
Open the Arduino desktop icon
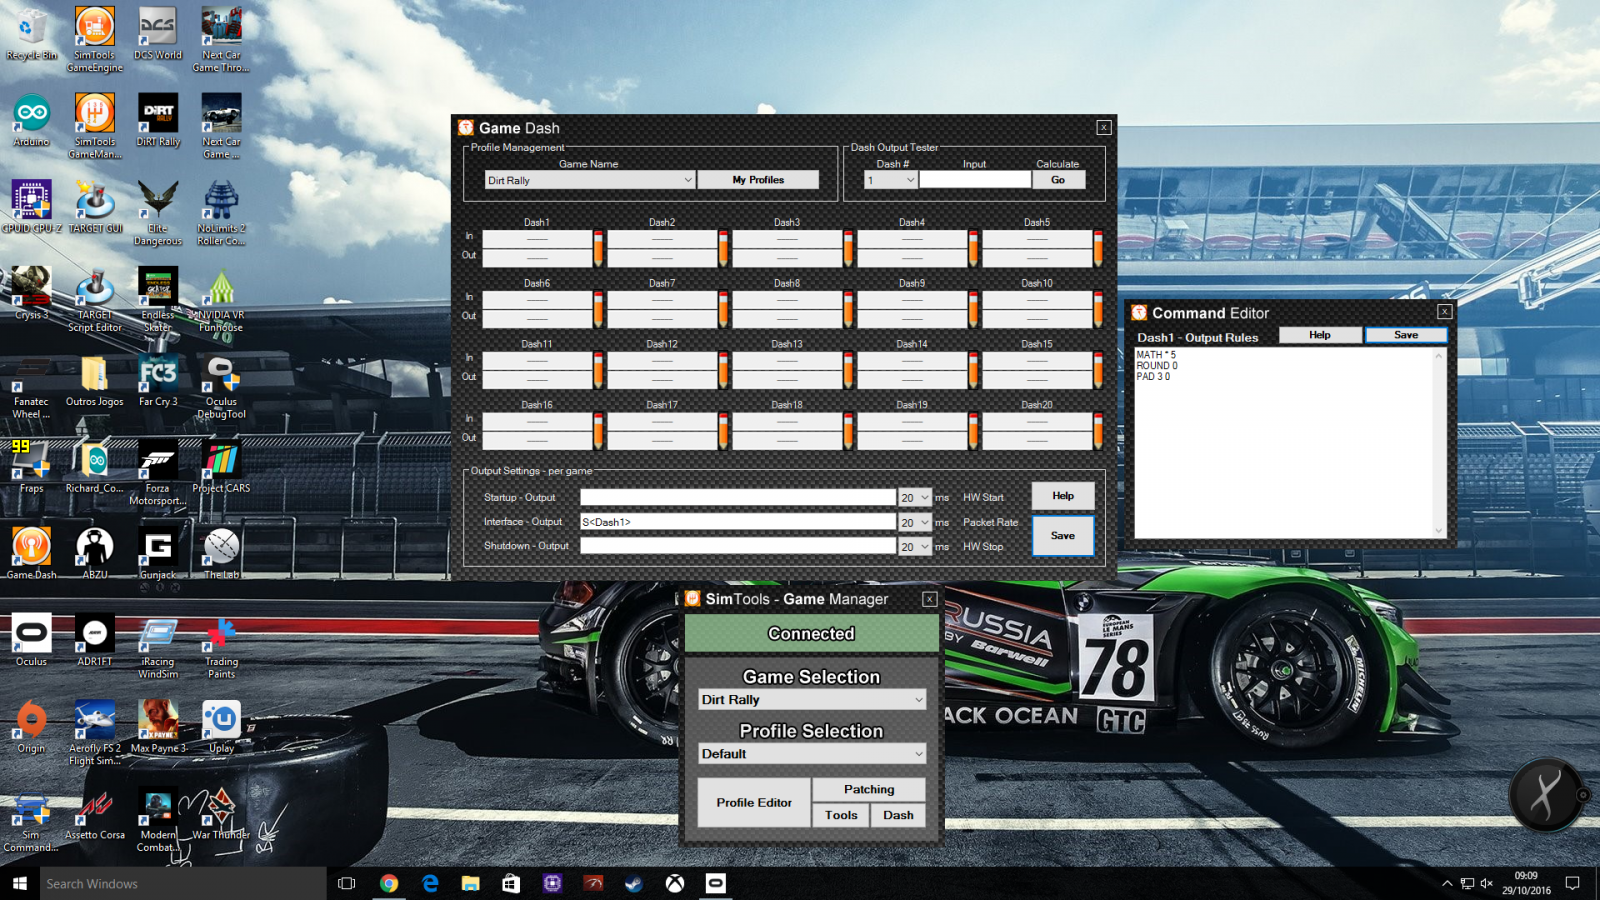pyautogui.click(x=31, y=120)
